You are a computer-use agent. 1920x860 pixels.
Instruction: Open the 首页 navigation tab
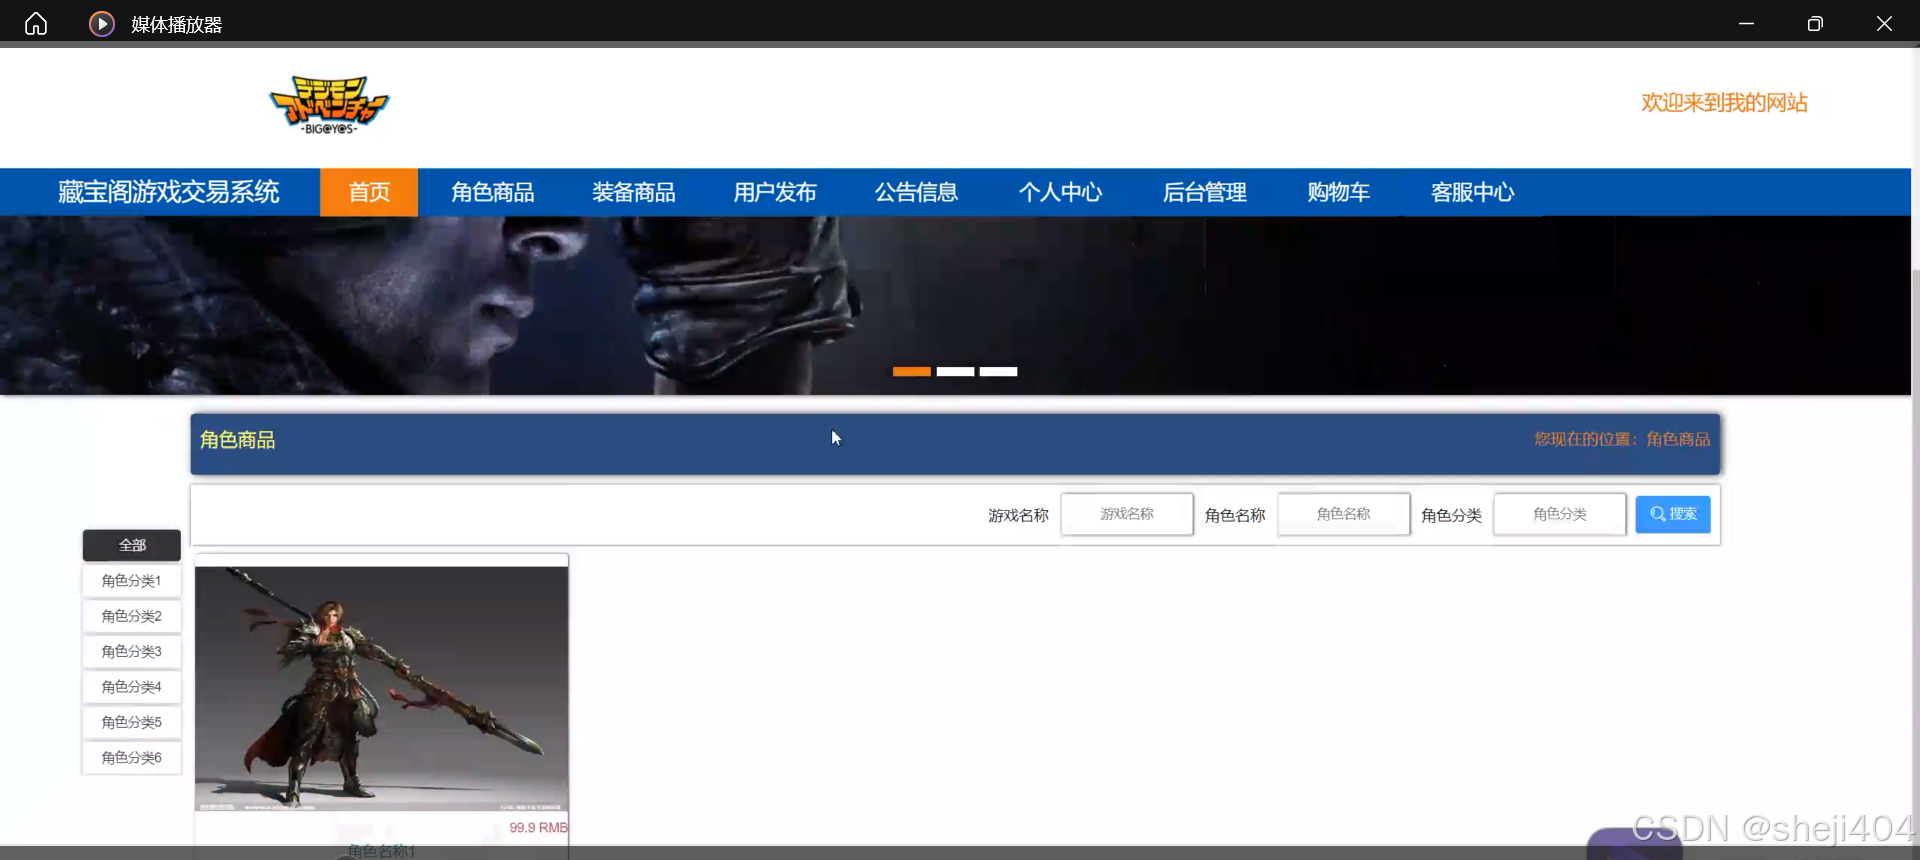tap(369, 192)
